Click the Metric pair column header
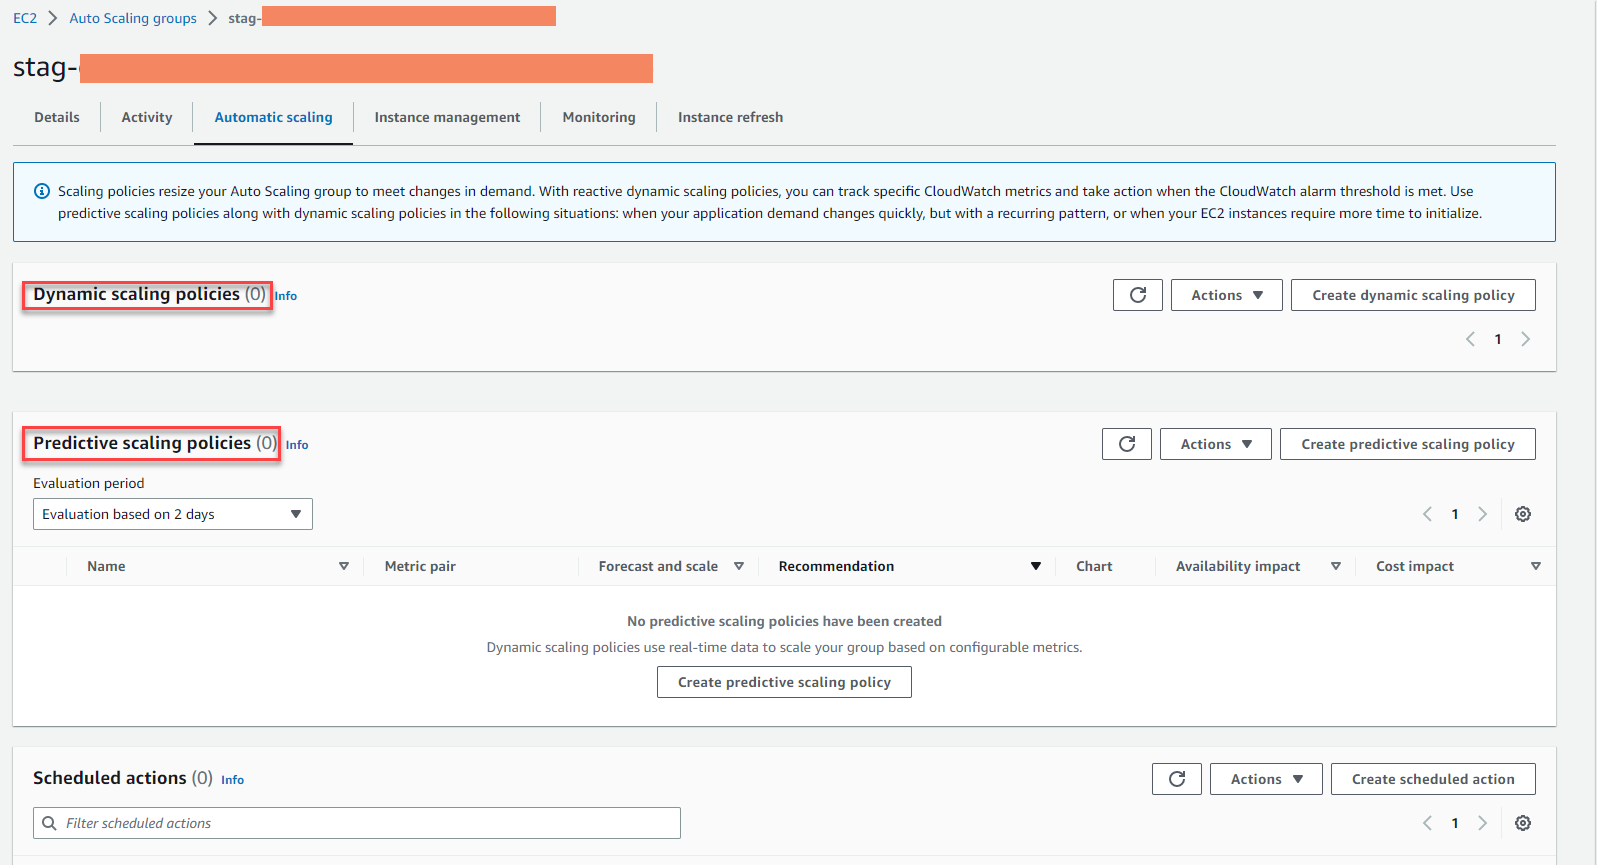The width and height of the screenshot is (1597, 865). [420, 566]
